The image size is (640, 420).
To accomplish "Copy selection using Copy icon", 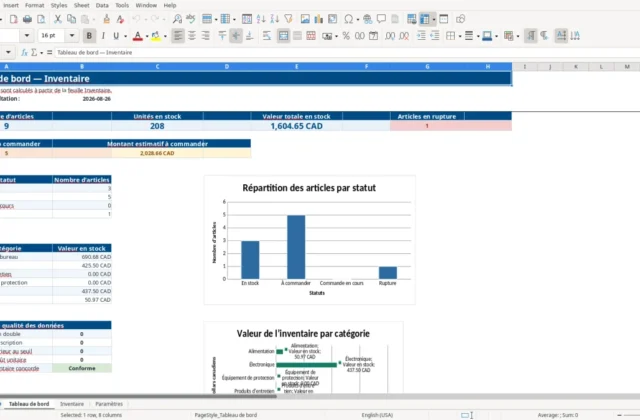I will (x=71, y=19).
